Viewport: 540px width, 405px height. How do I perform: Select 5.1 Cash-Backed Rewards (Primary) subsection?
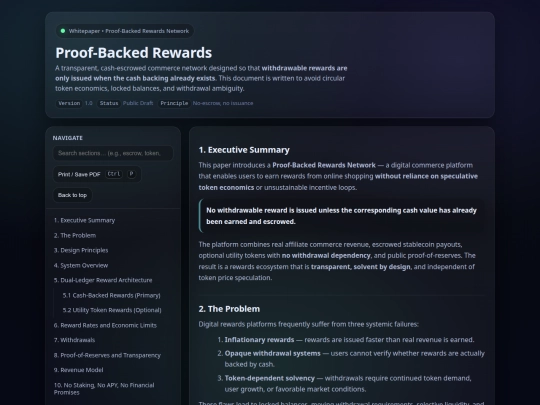[111, 295]
